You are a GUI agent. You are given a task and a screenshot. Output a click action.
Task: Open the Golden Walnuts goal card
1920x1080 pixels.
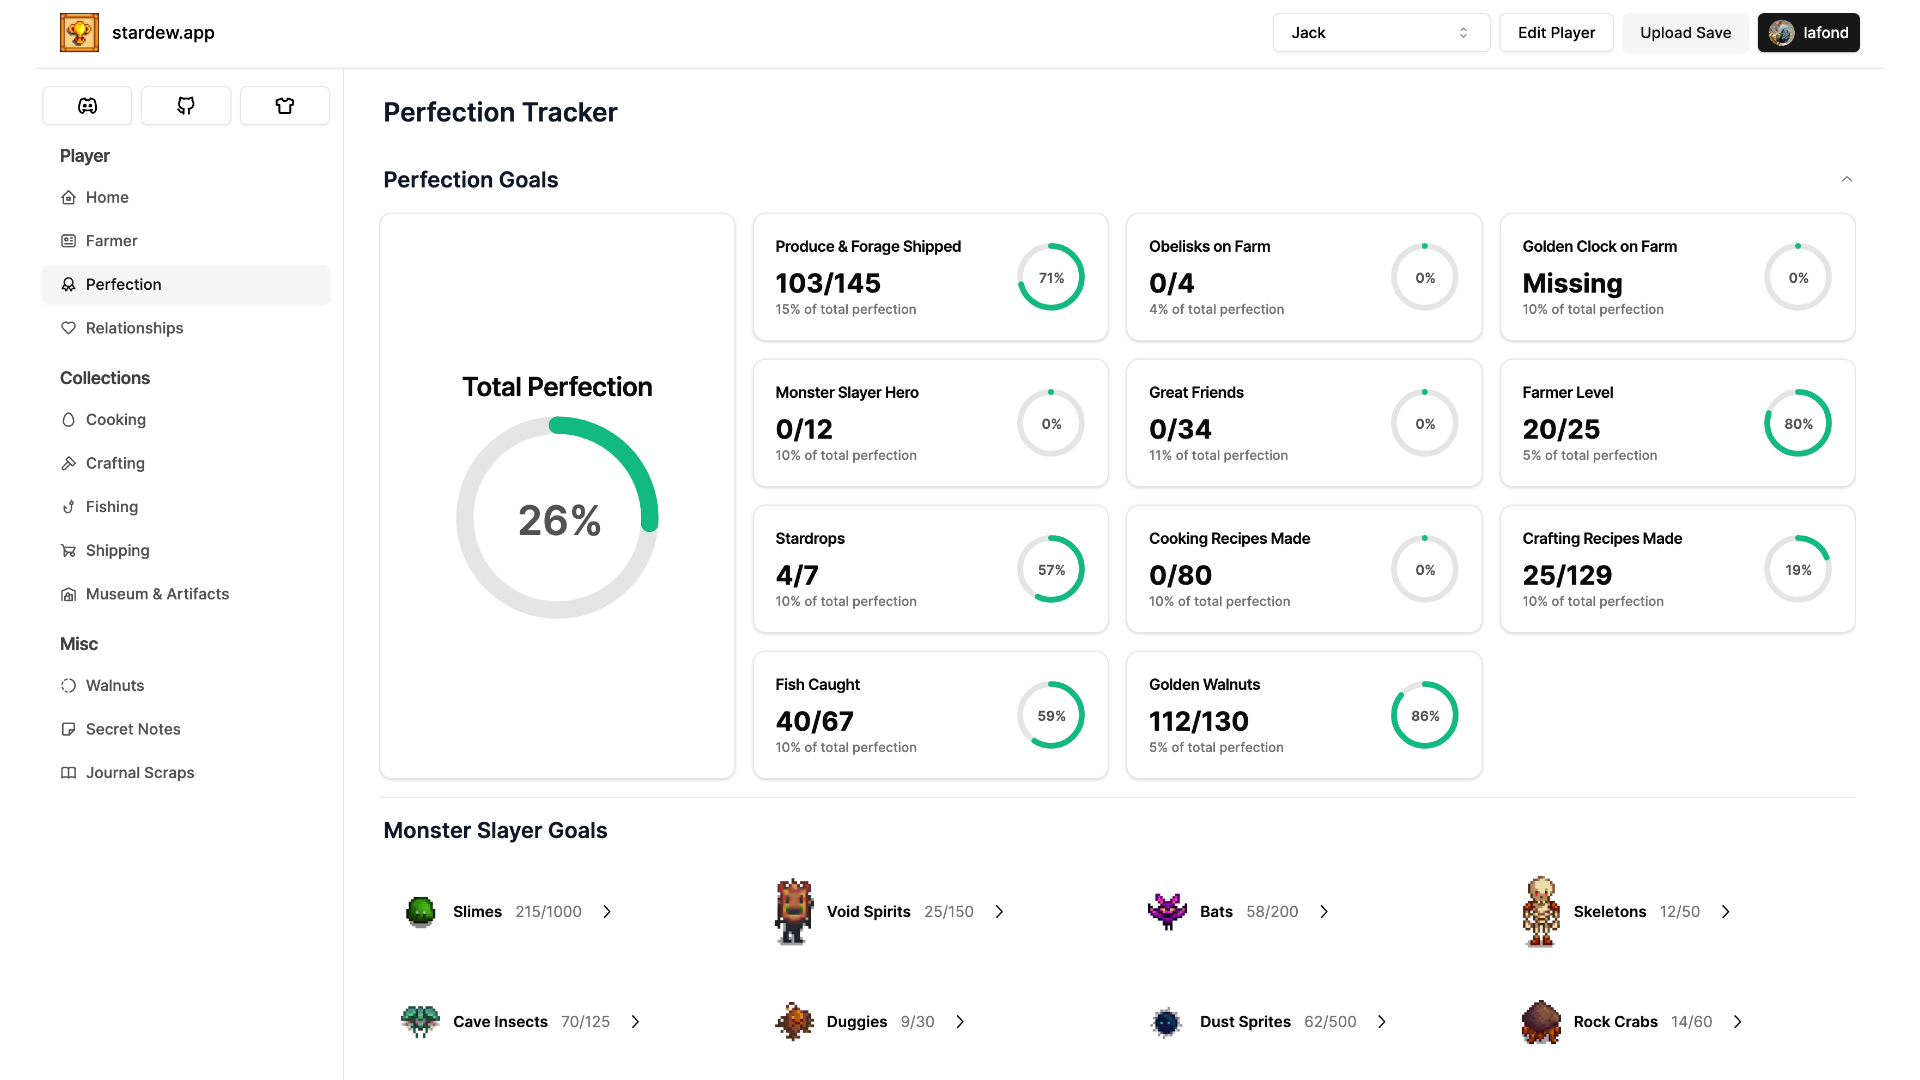tap(1303, 715)
